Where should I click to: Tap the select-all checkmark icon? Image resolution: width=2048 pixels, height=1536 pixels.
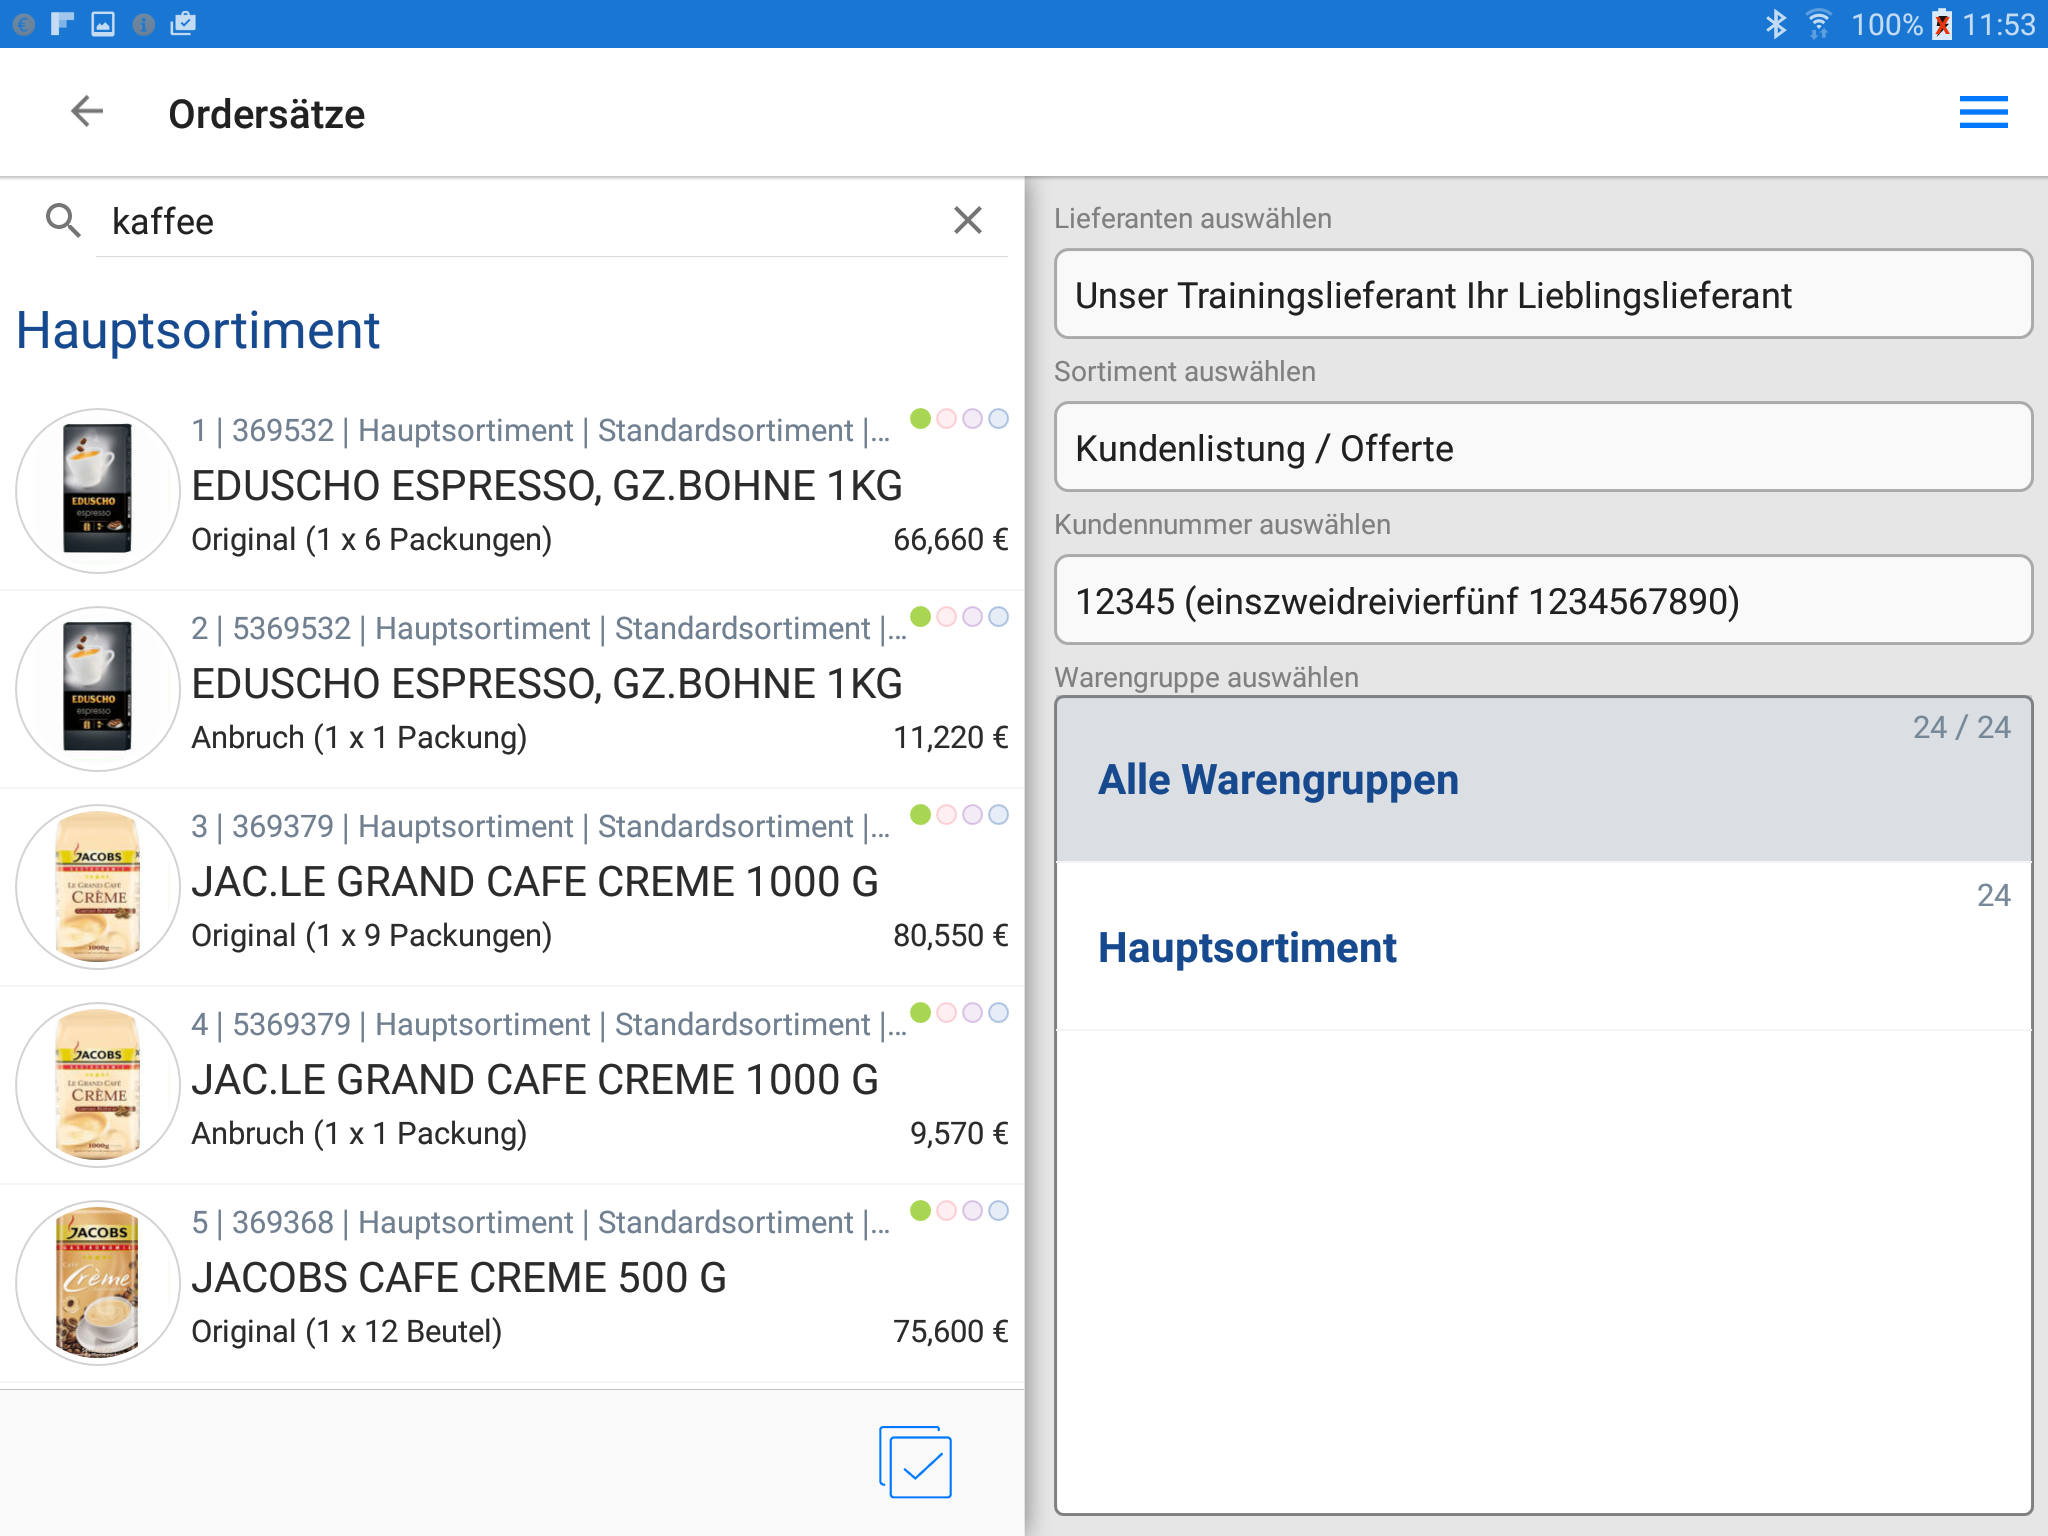(916, 1463)
